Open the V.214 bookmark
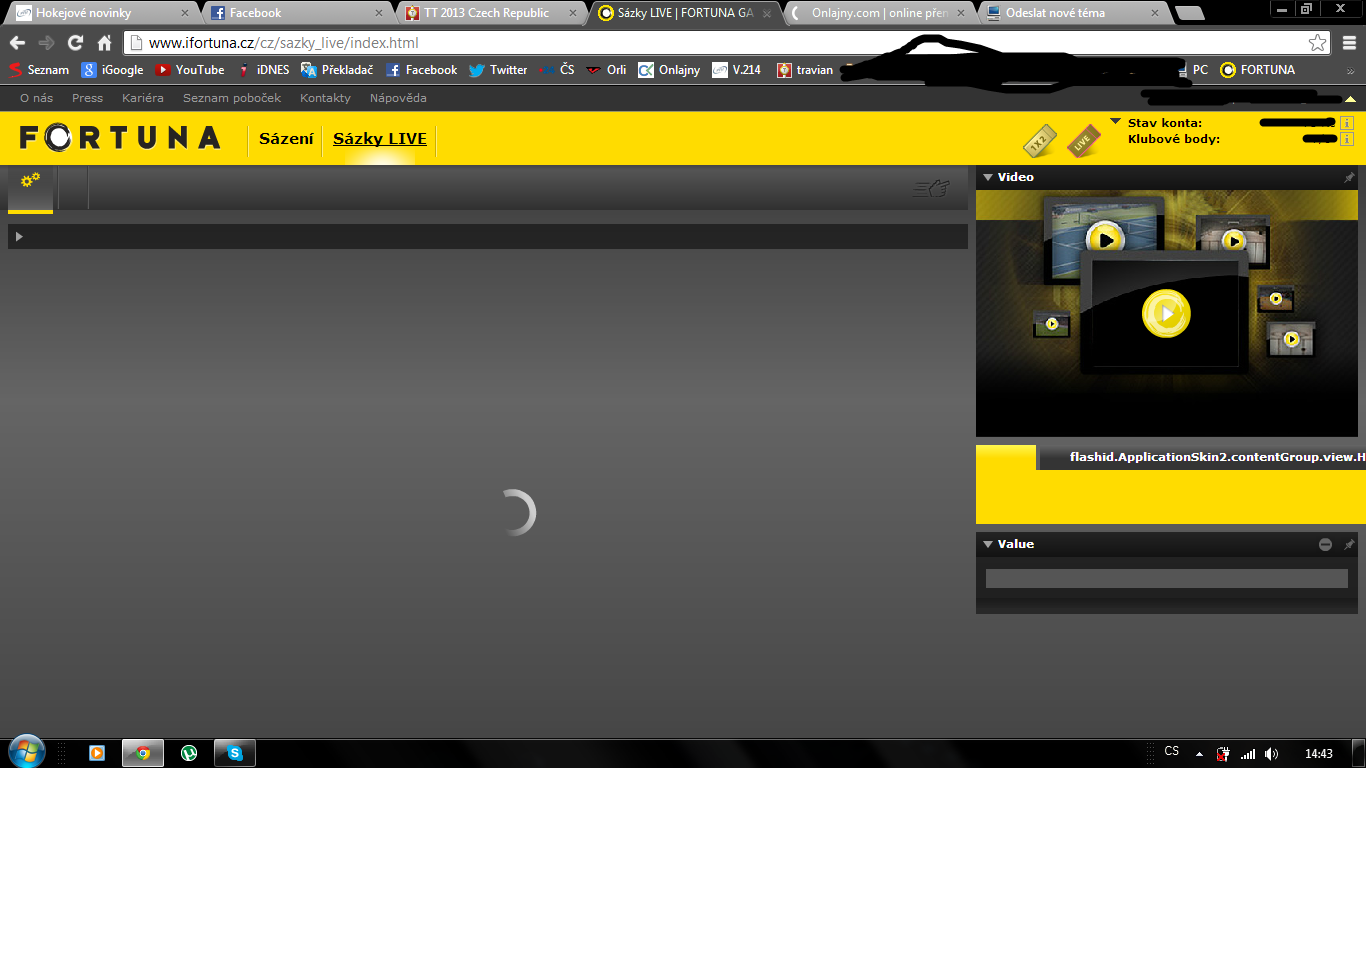 (737, 70)
